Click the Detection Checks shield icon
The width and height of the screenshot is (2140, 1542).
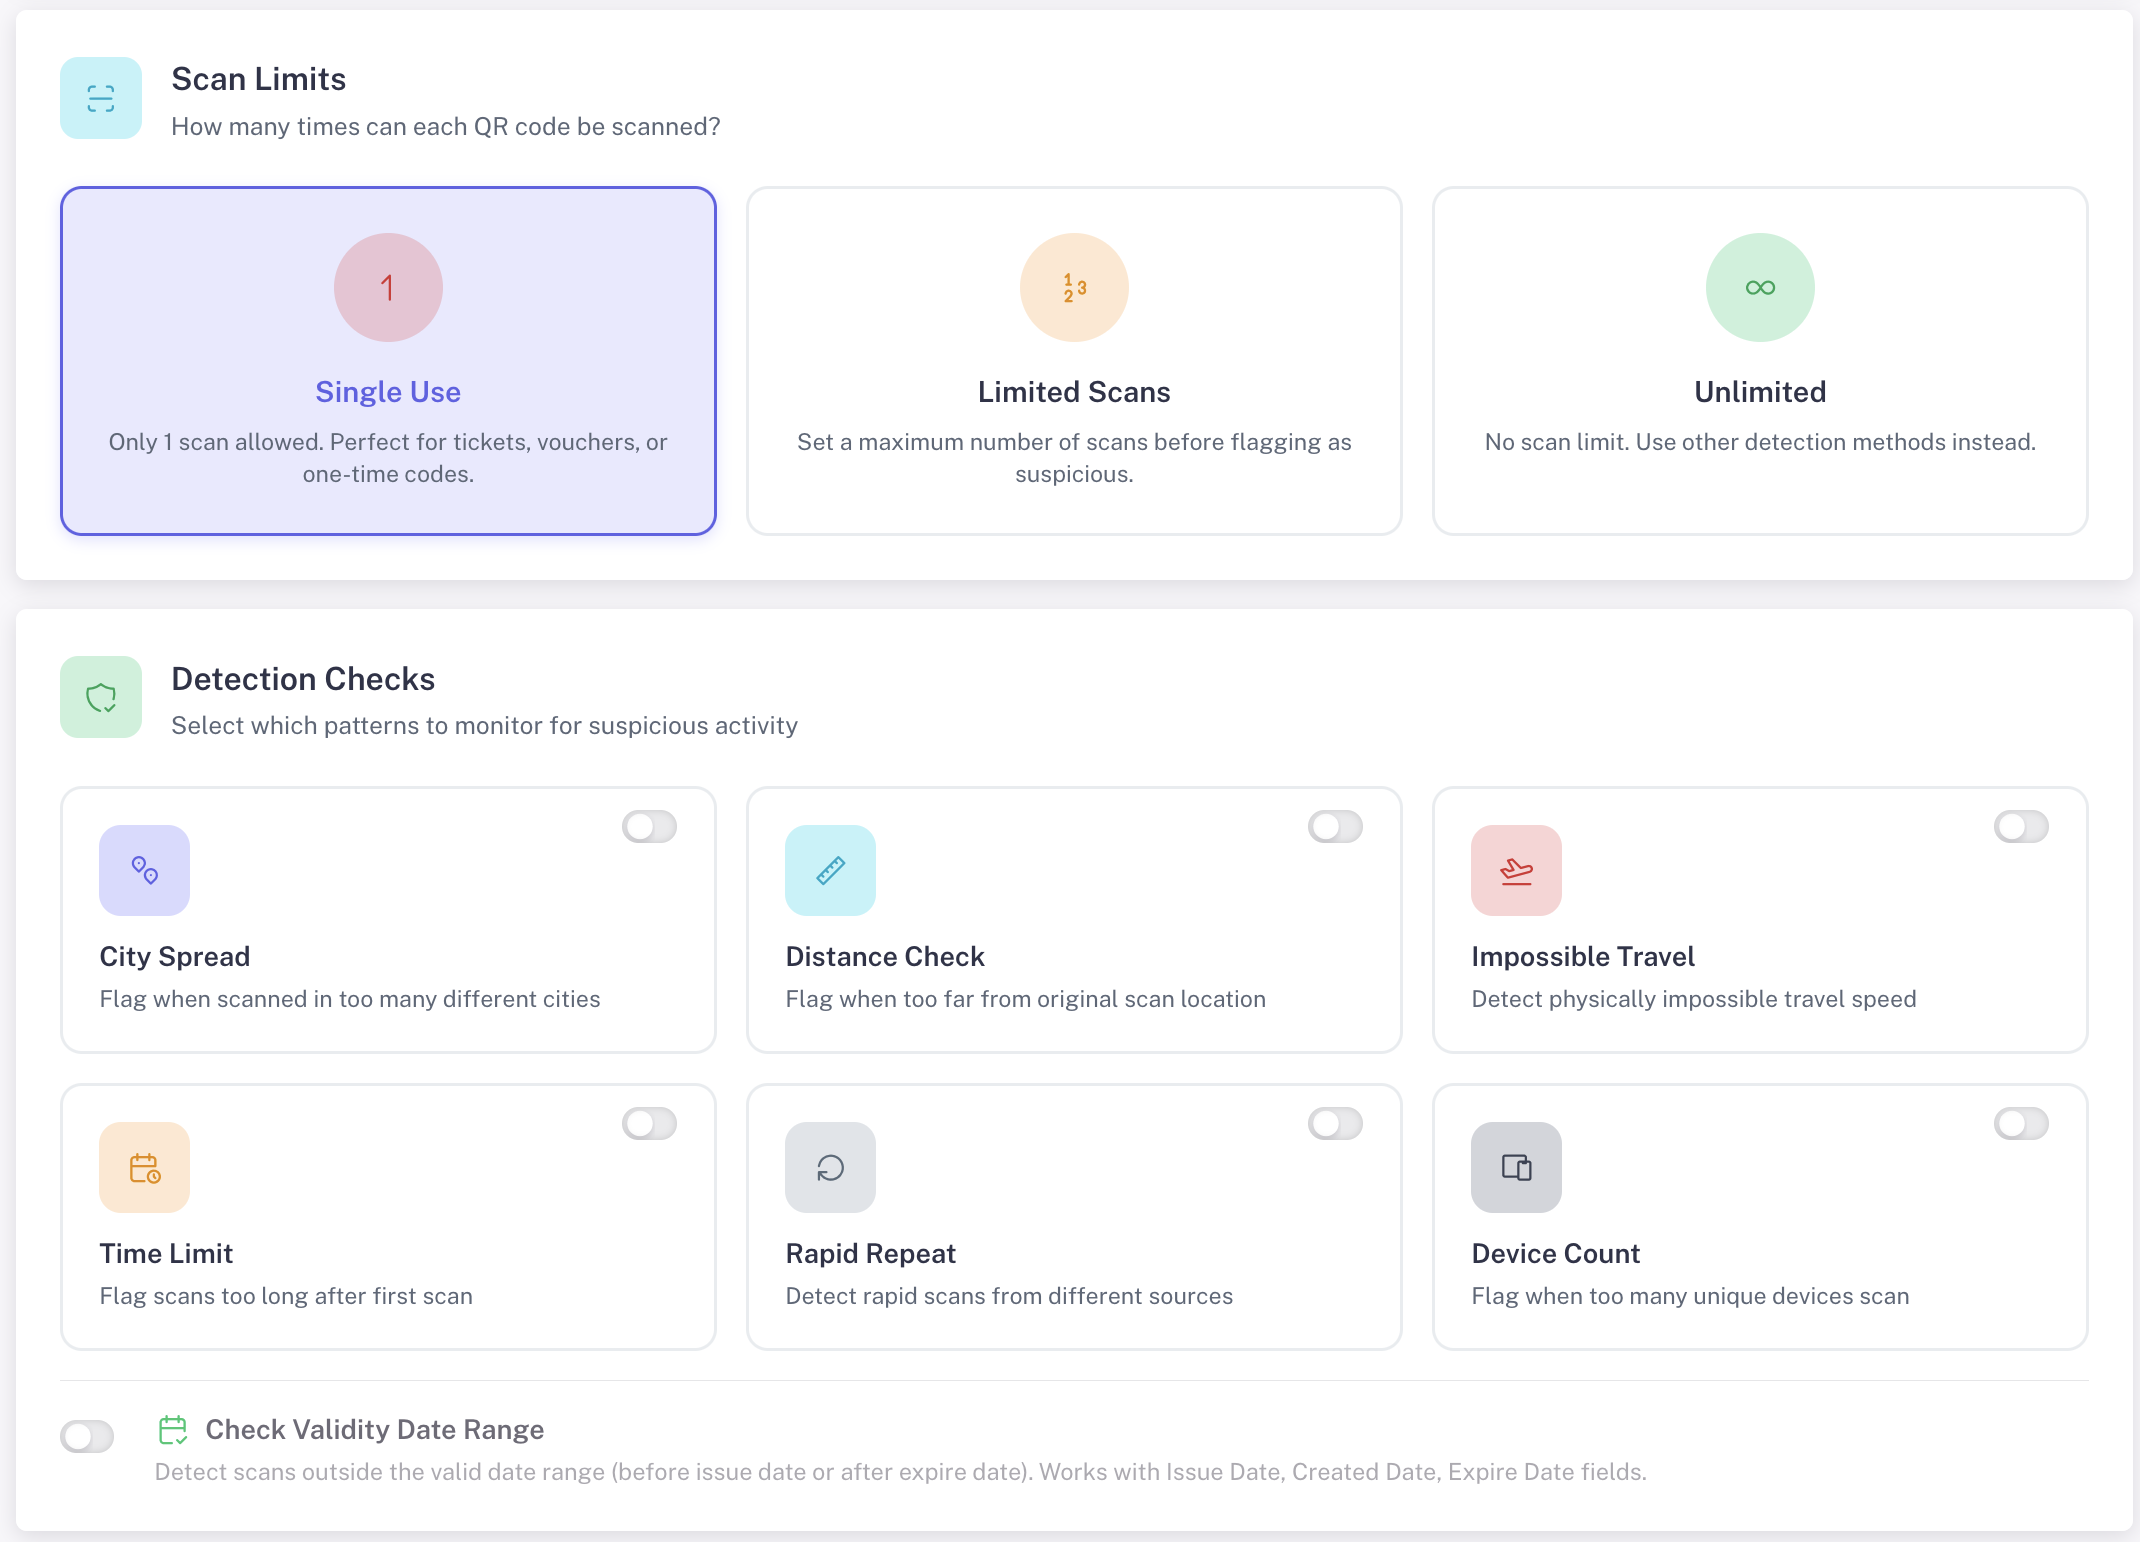point(101,697)
